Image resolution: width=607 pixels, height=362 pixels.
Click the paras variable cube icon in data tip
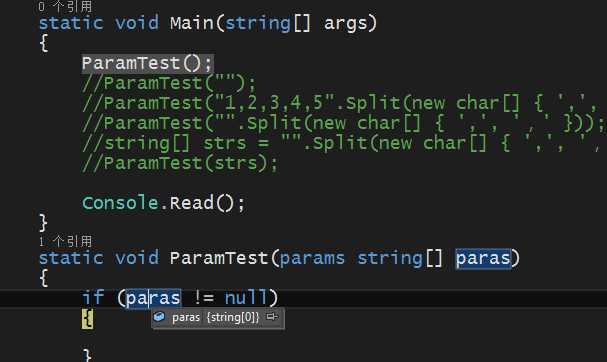[x=159, y=317]
